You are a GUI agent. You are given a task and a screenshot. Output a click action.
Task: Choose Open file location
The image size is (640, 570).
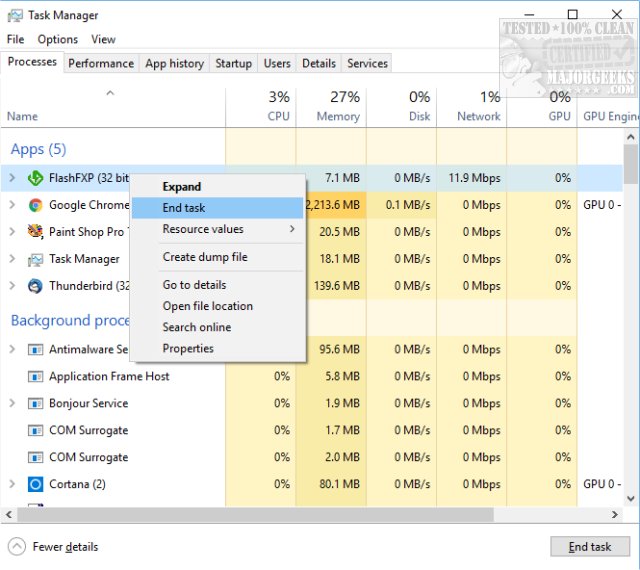218,306
